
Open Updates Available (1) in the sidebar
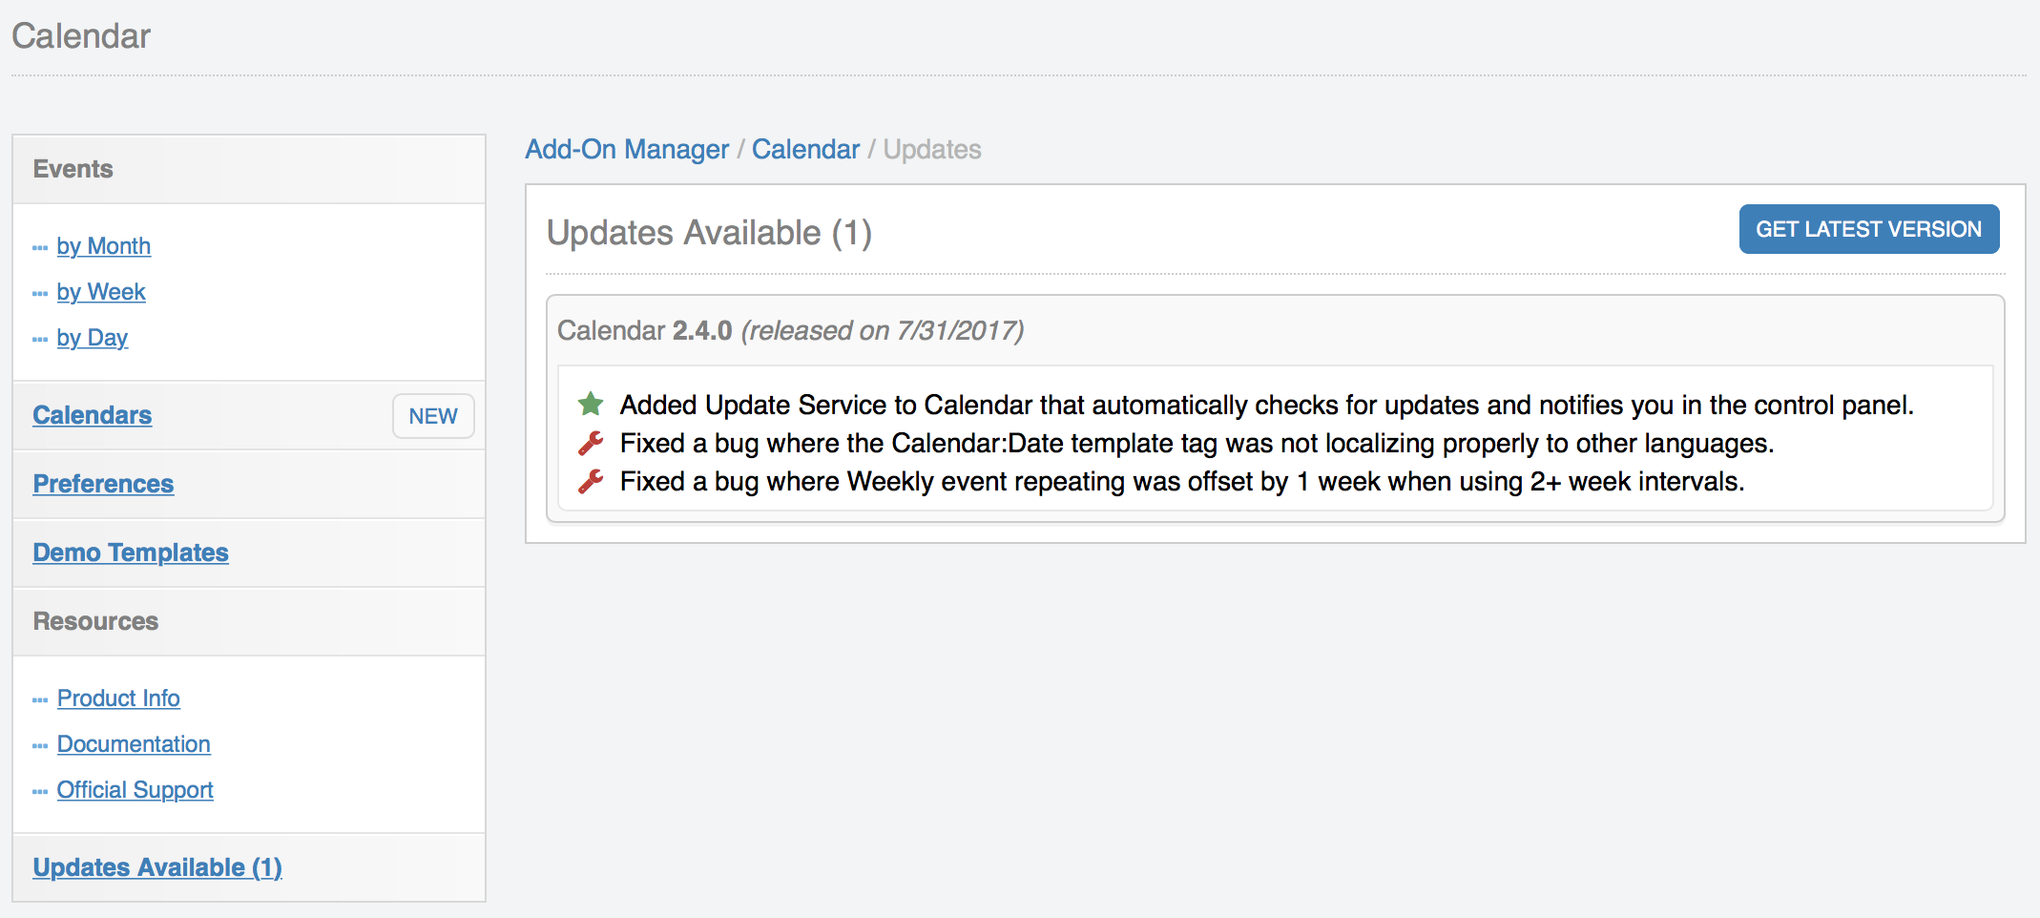point(157,867)
